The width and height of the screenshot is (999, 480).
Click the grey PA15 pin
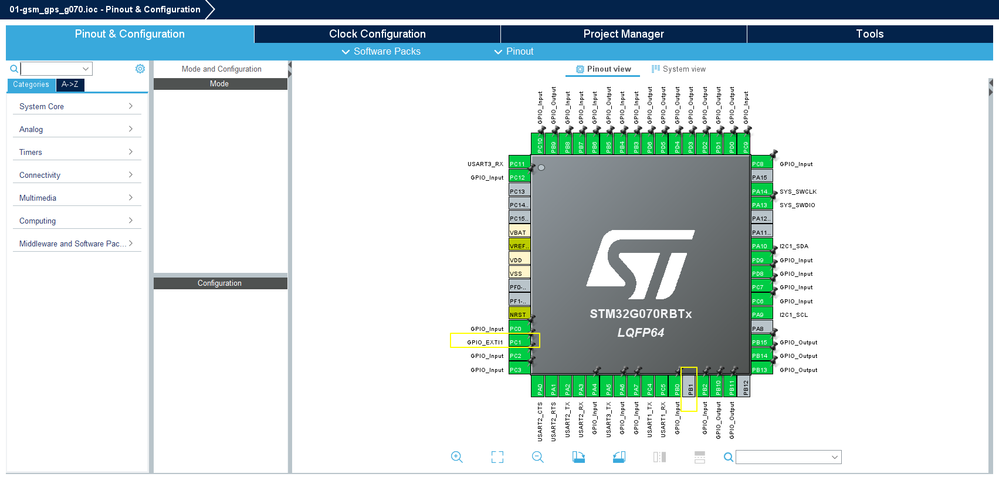(x=762, y=177)
